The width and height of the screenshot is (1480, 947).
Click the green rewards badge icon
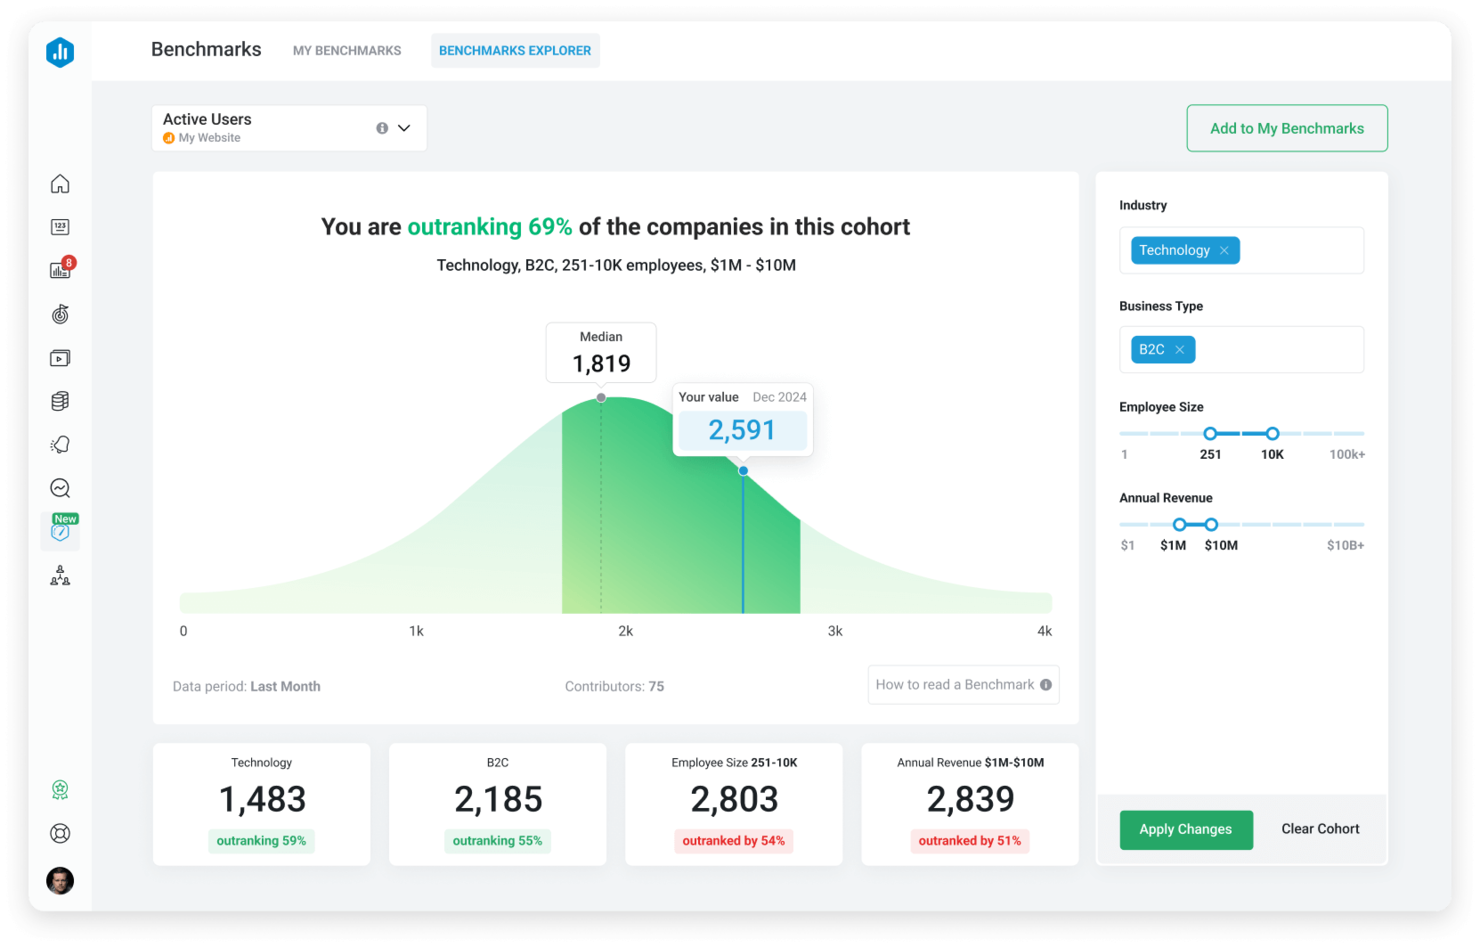(x=60, y=789)
